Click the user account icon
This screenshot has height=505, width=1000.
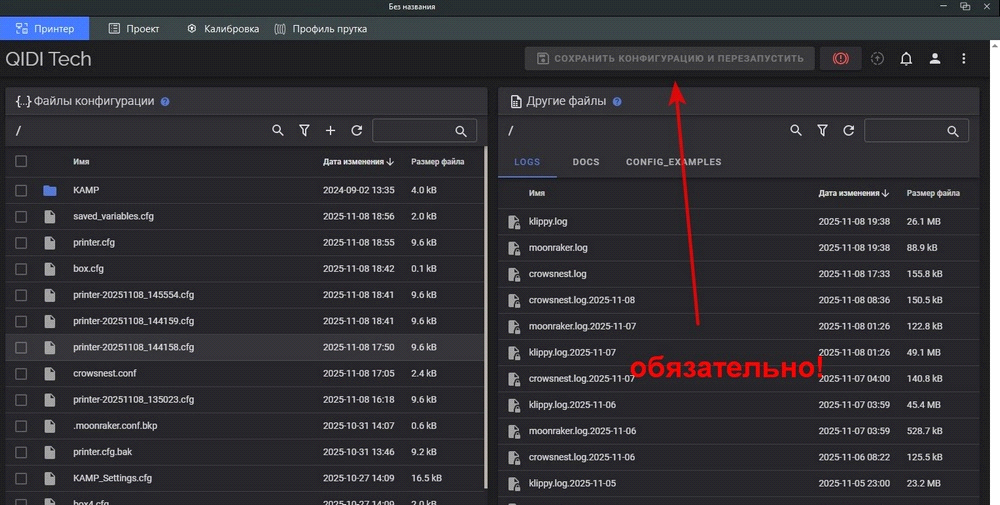click(x=935, y=59)
